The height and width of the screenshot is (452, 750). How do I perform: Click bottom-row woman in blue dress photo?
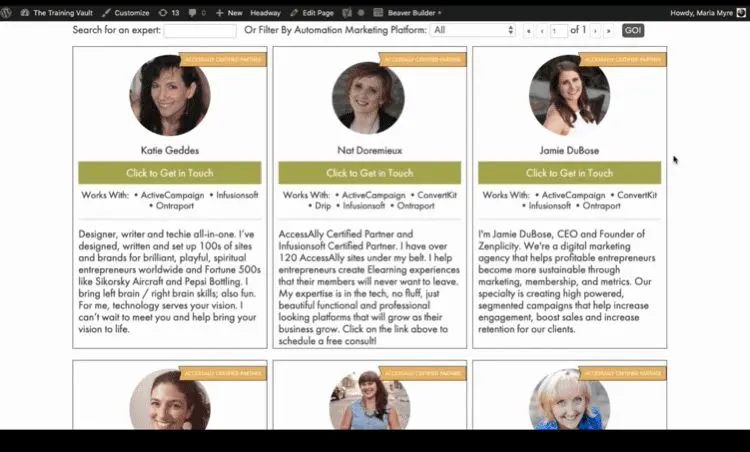370,399
